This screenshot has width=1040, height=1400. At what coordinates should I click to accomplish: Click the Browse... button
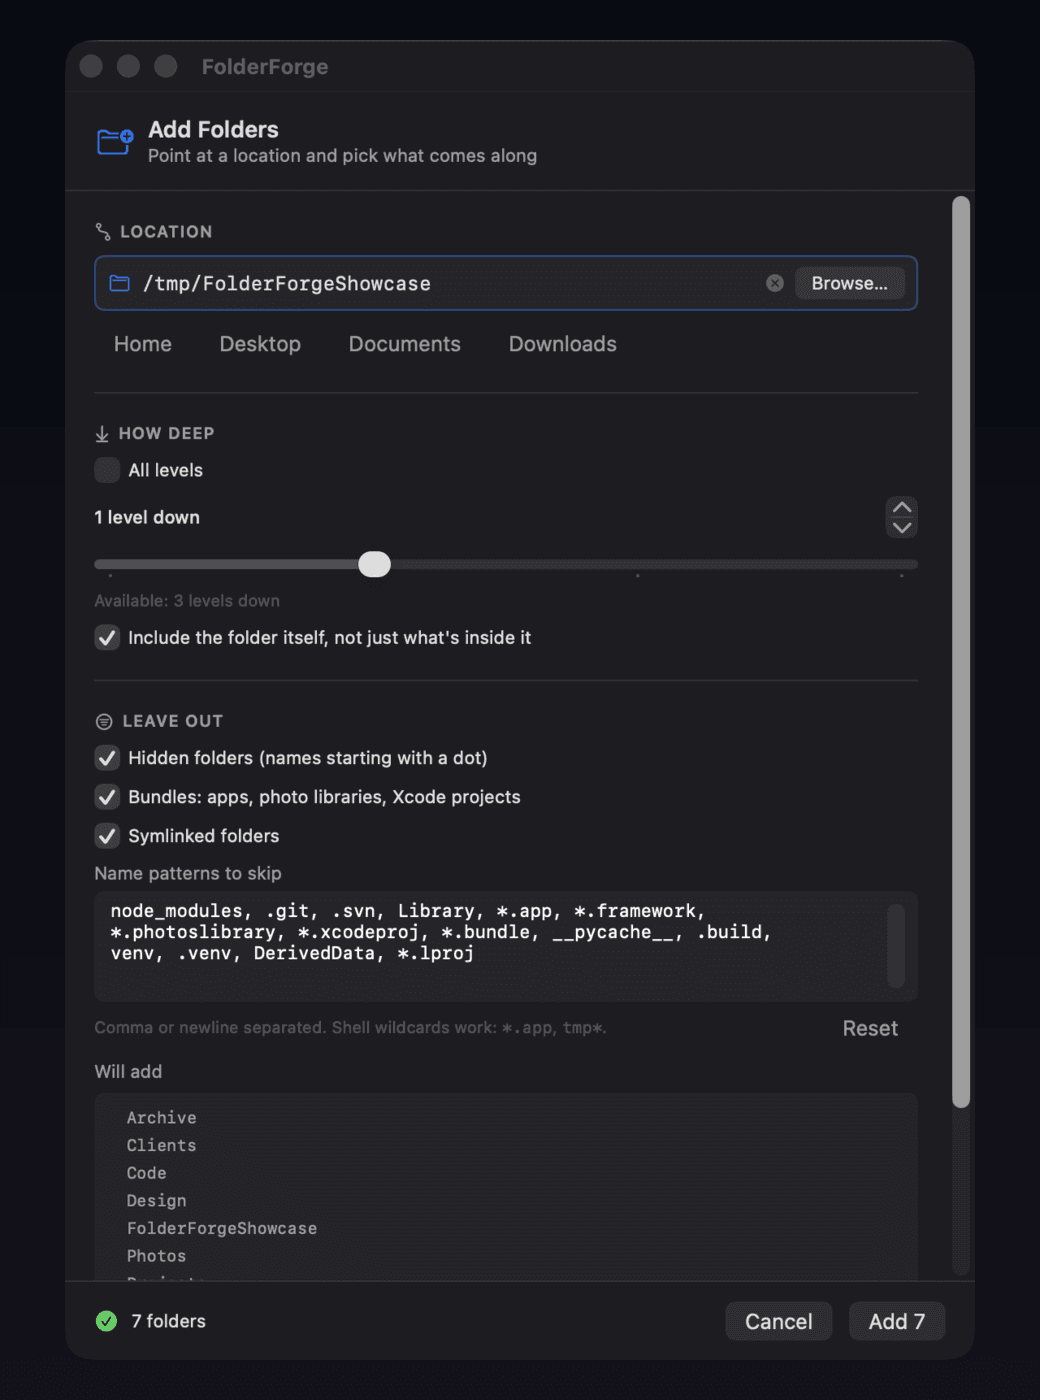[850, 283]
